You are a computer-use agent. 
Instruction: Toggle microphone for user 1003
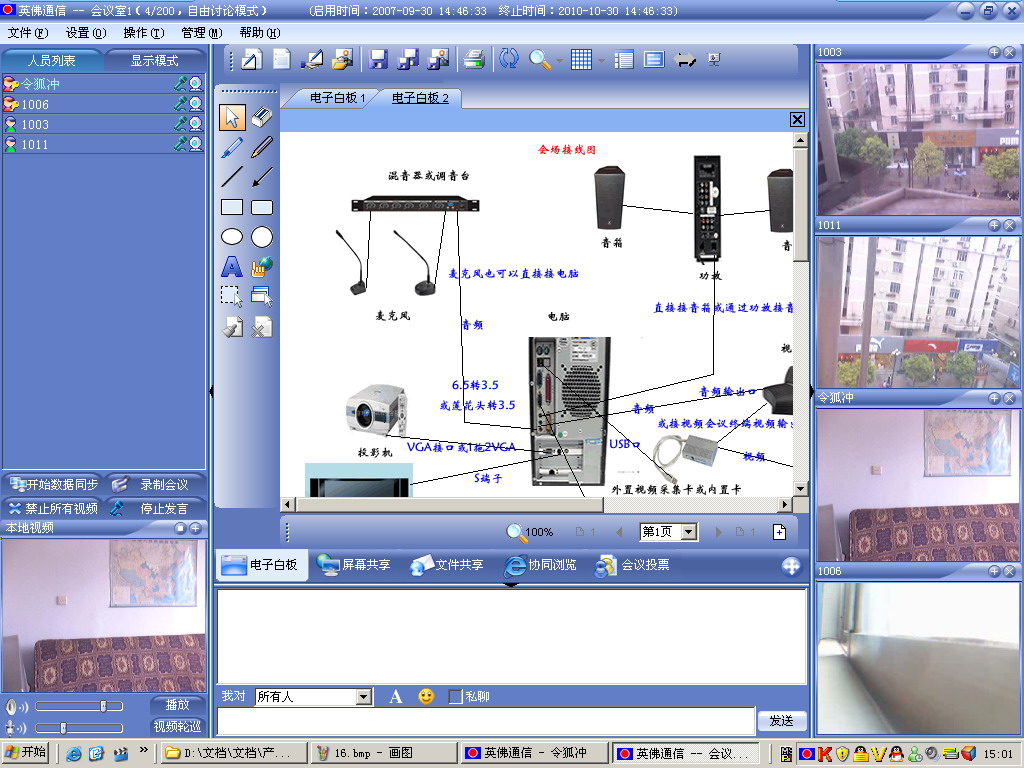coord(180,124)
